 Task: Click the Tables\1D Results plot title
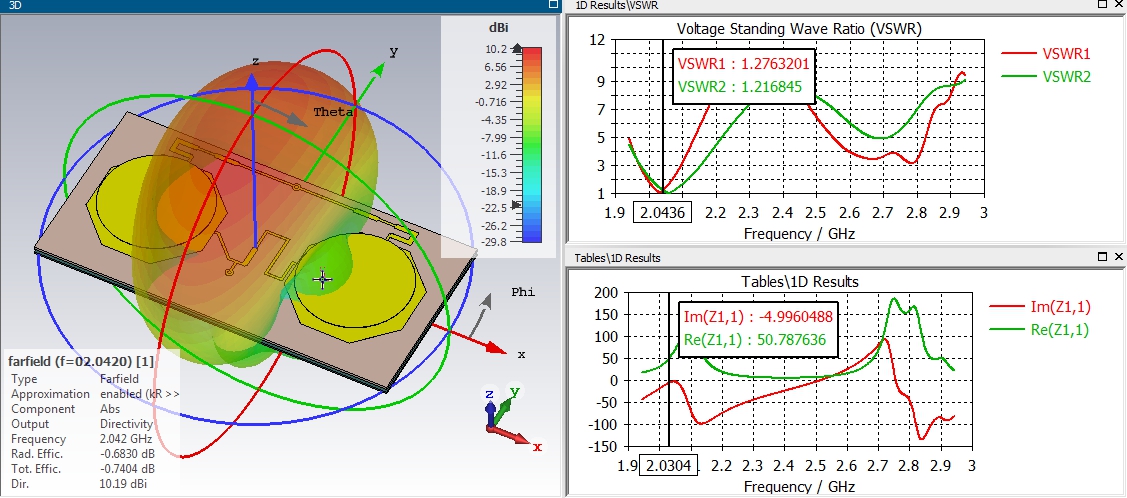click(x=799, y=281)
